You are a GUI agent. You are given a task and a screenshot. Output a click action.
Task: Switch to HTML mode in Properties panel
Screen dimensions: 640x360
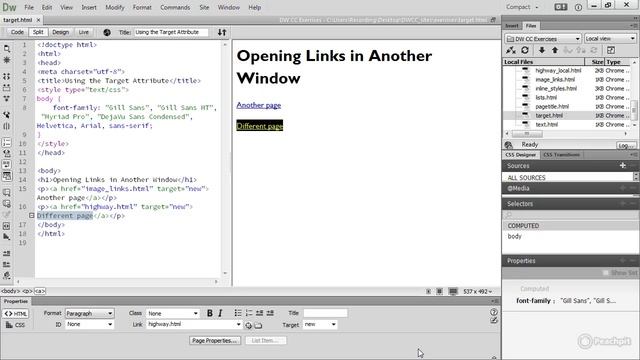pos(16,313)
